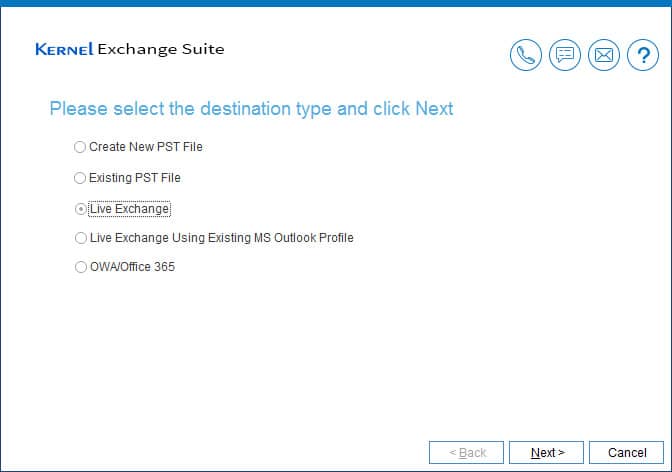Select the Live Exchange radio button
The width and height of the screenshot is (672, 472).
[x=80, y=209]
